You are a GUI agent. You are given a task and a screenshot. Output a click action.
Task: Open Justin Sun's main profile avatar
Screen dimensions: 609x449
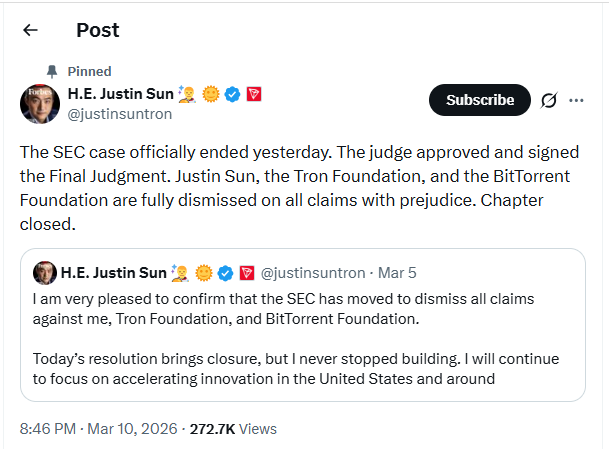[40, 102]
